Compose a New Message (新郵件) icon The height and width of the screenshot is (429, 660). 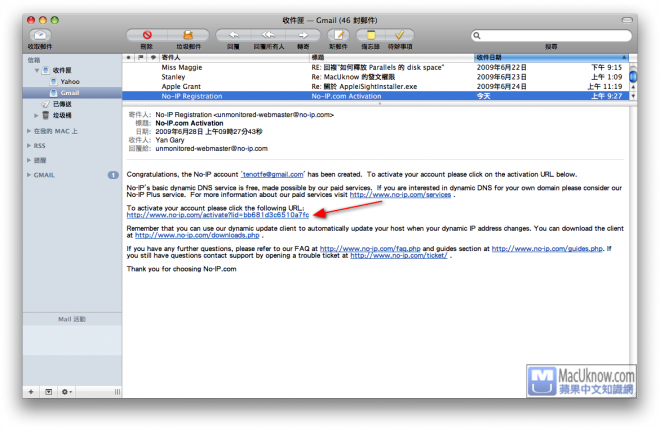pyautogui.click(x=339, y=35)
